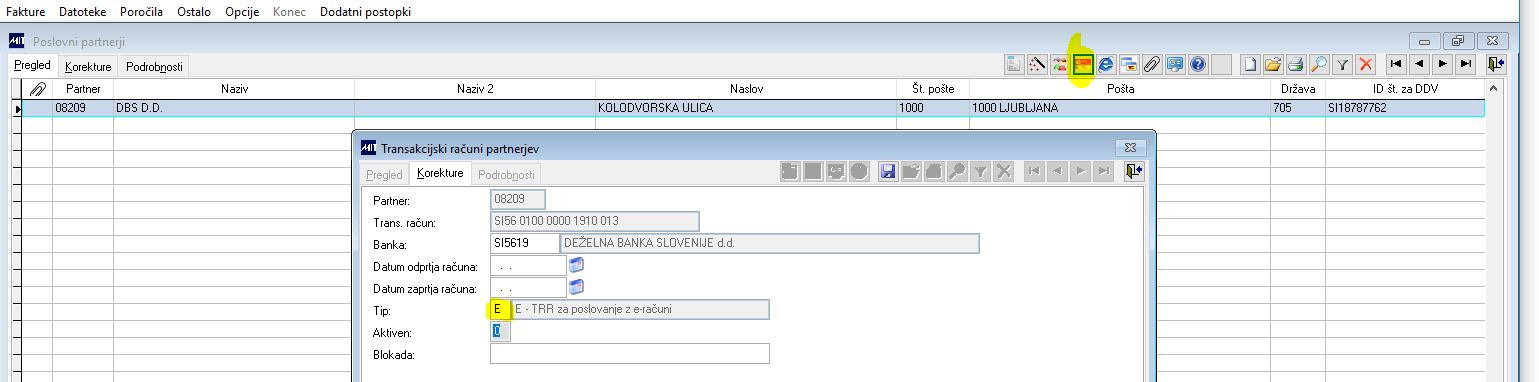1539x382 pixels.
Task: Click the Pošta column header
Action: [x=1120, y=89]
